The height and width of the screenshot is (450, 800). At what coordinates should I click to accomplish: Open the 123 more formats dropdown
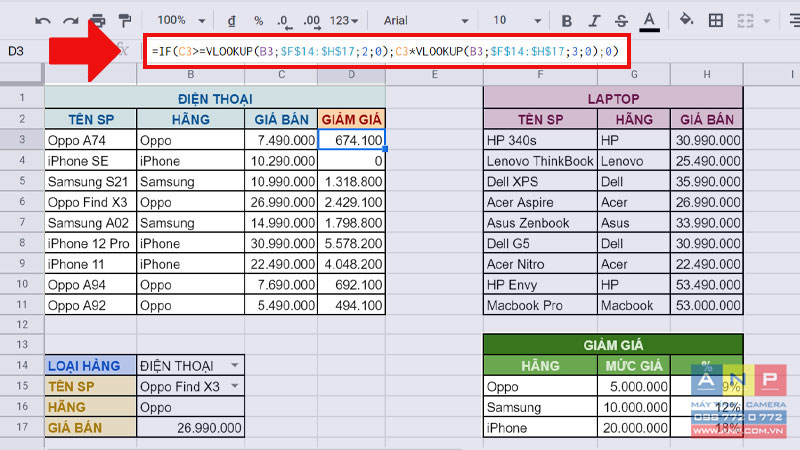click(x=344, y=21)
